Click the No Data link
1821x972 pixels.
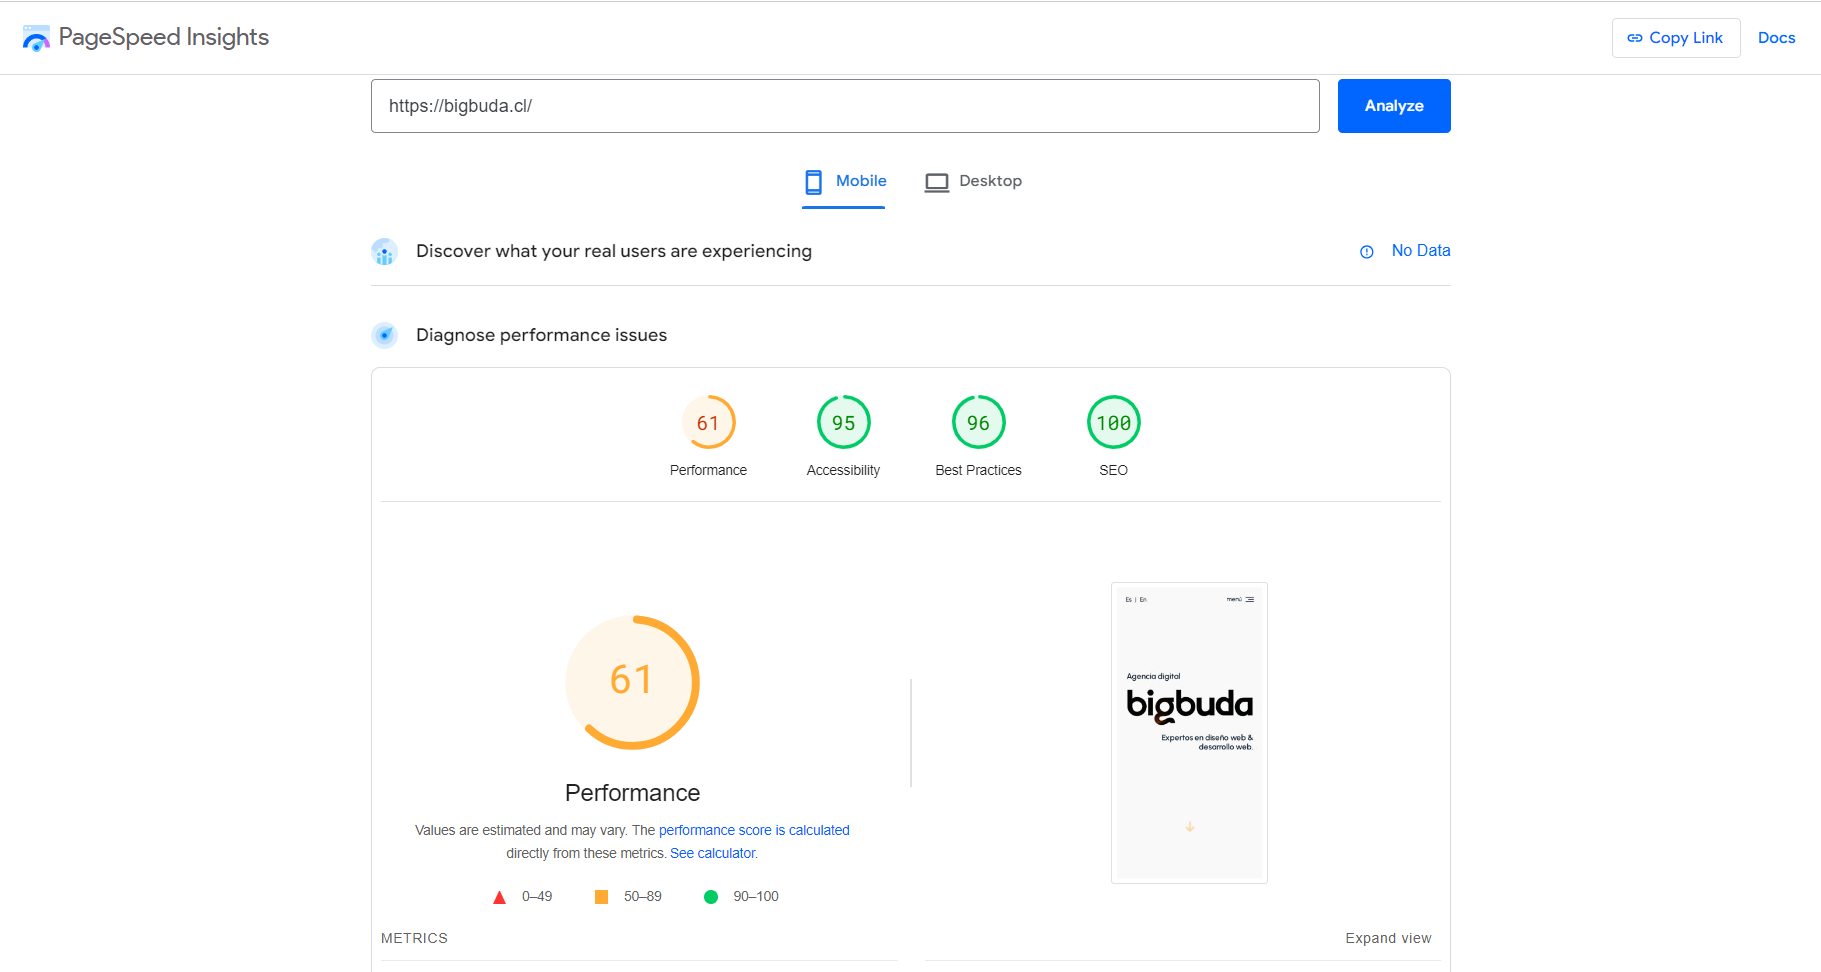click(1421, 251)
